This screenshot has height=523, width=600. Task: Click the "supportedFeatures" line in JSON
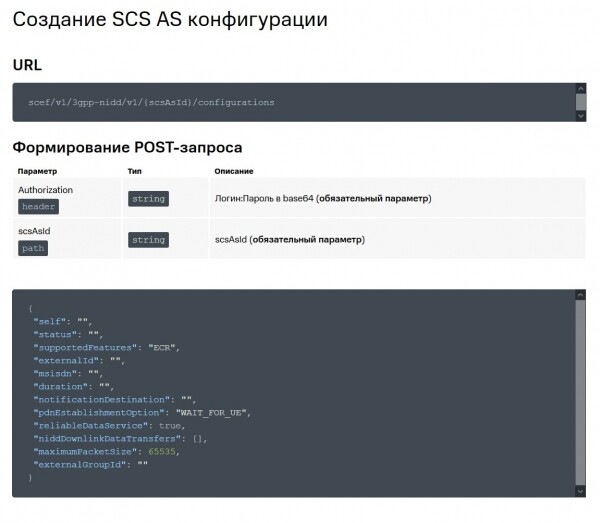tap(105, 347)
